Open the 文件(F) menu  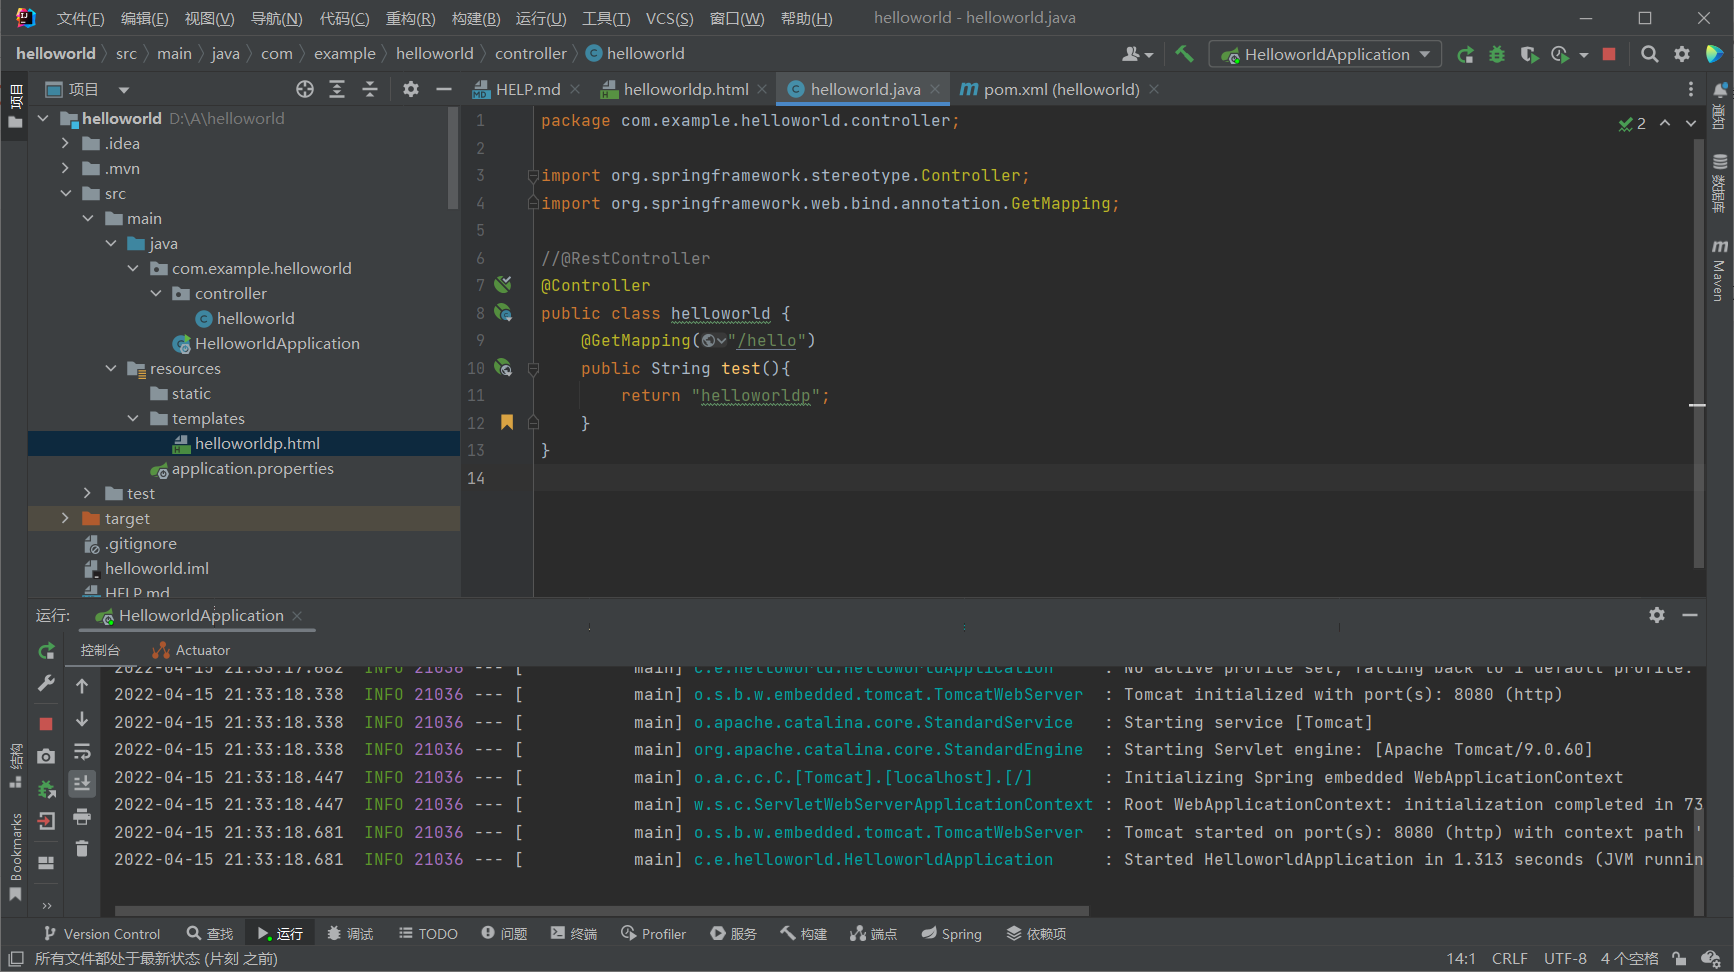[x=80, y=18]
